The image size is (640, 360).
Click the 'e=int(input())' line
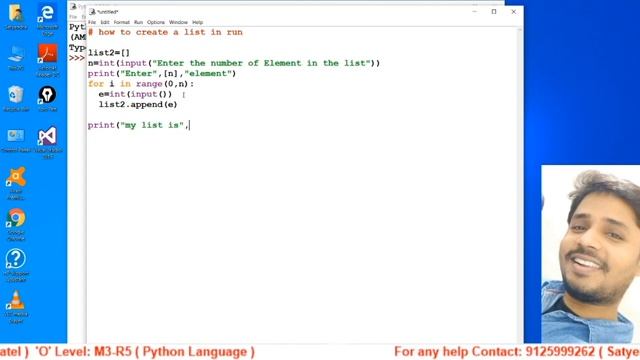click(135, 94)
